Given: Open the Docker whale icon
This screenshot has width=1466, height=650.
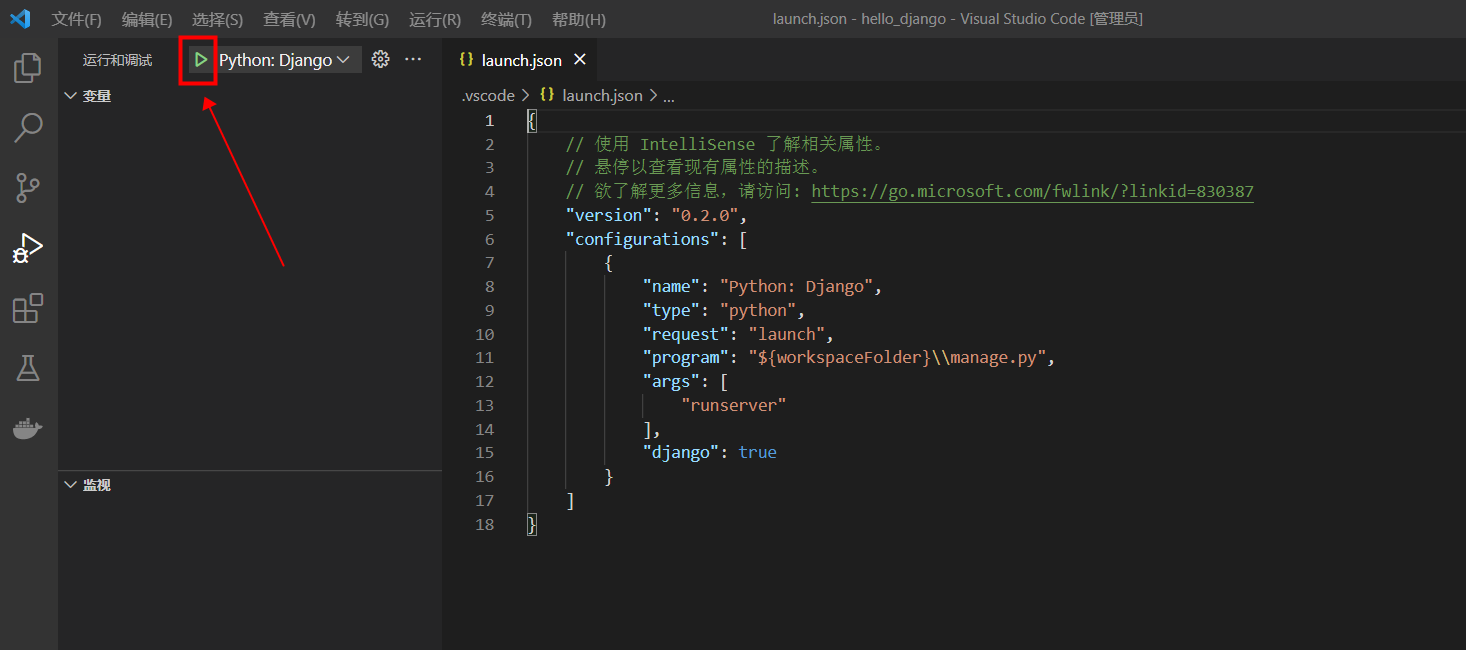Looking at the screenshot, I should pos(28,428).
